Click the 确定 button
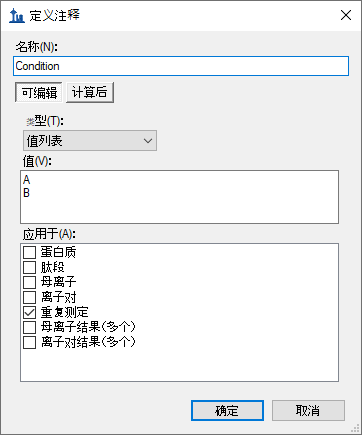Viewport: 362px width, 435px height. click(x=227, y=410)
